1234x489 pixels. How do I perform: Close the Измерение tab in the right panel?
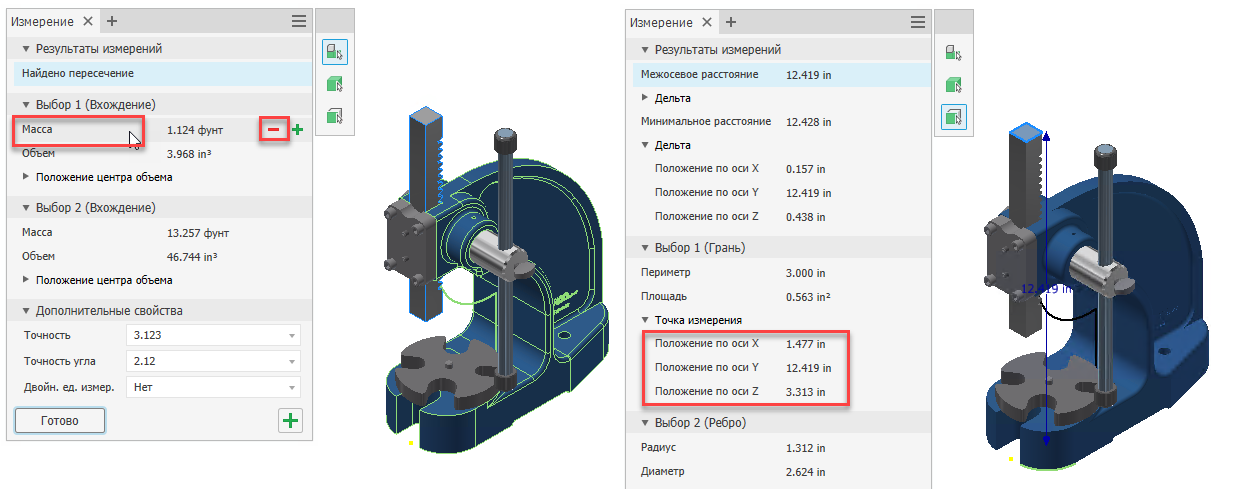707,22
